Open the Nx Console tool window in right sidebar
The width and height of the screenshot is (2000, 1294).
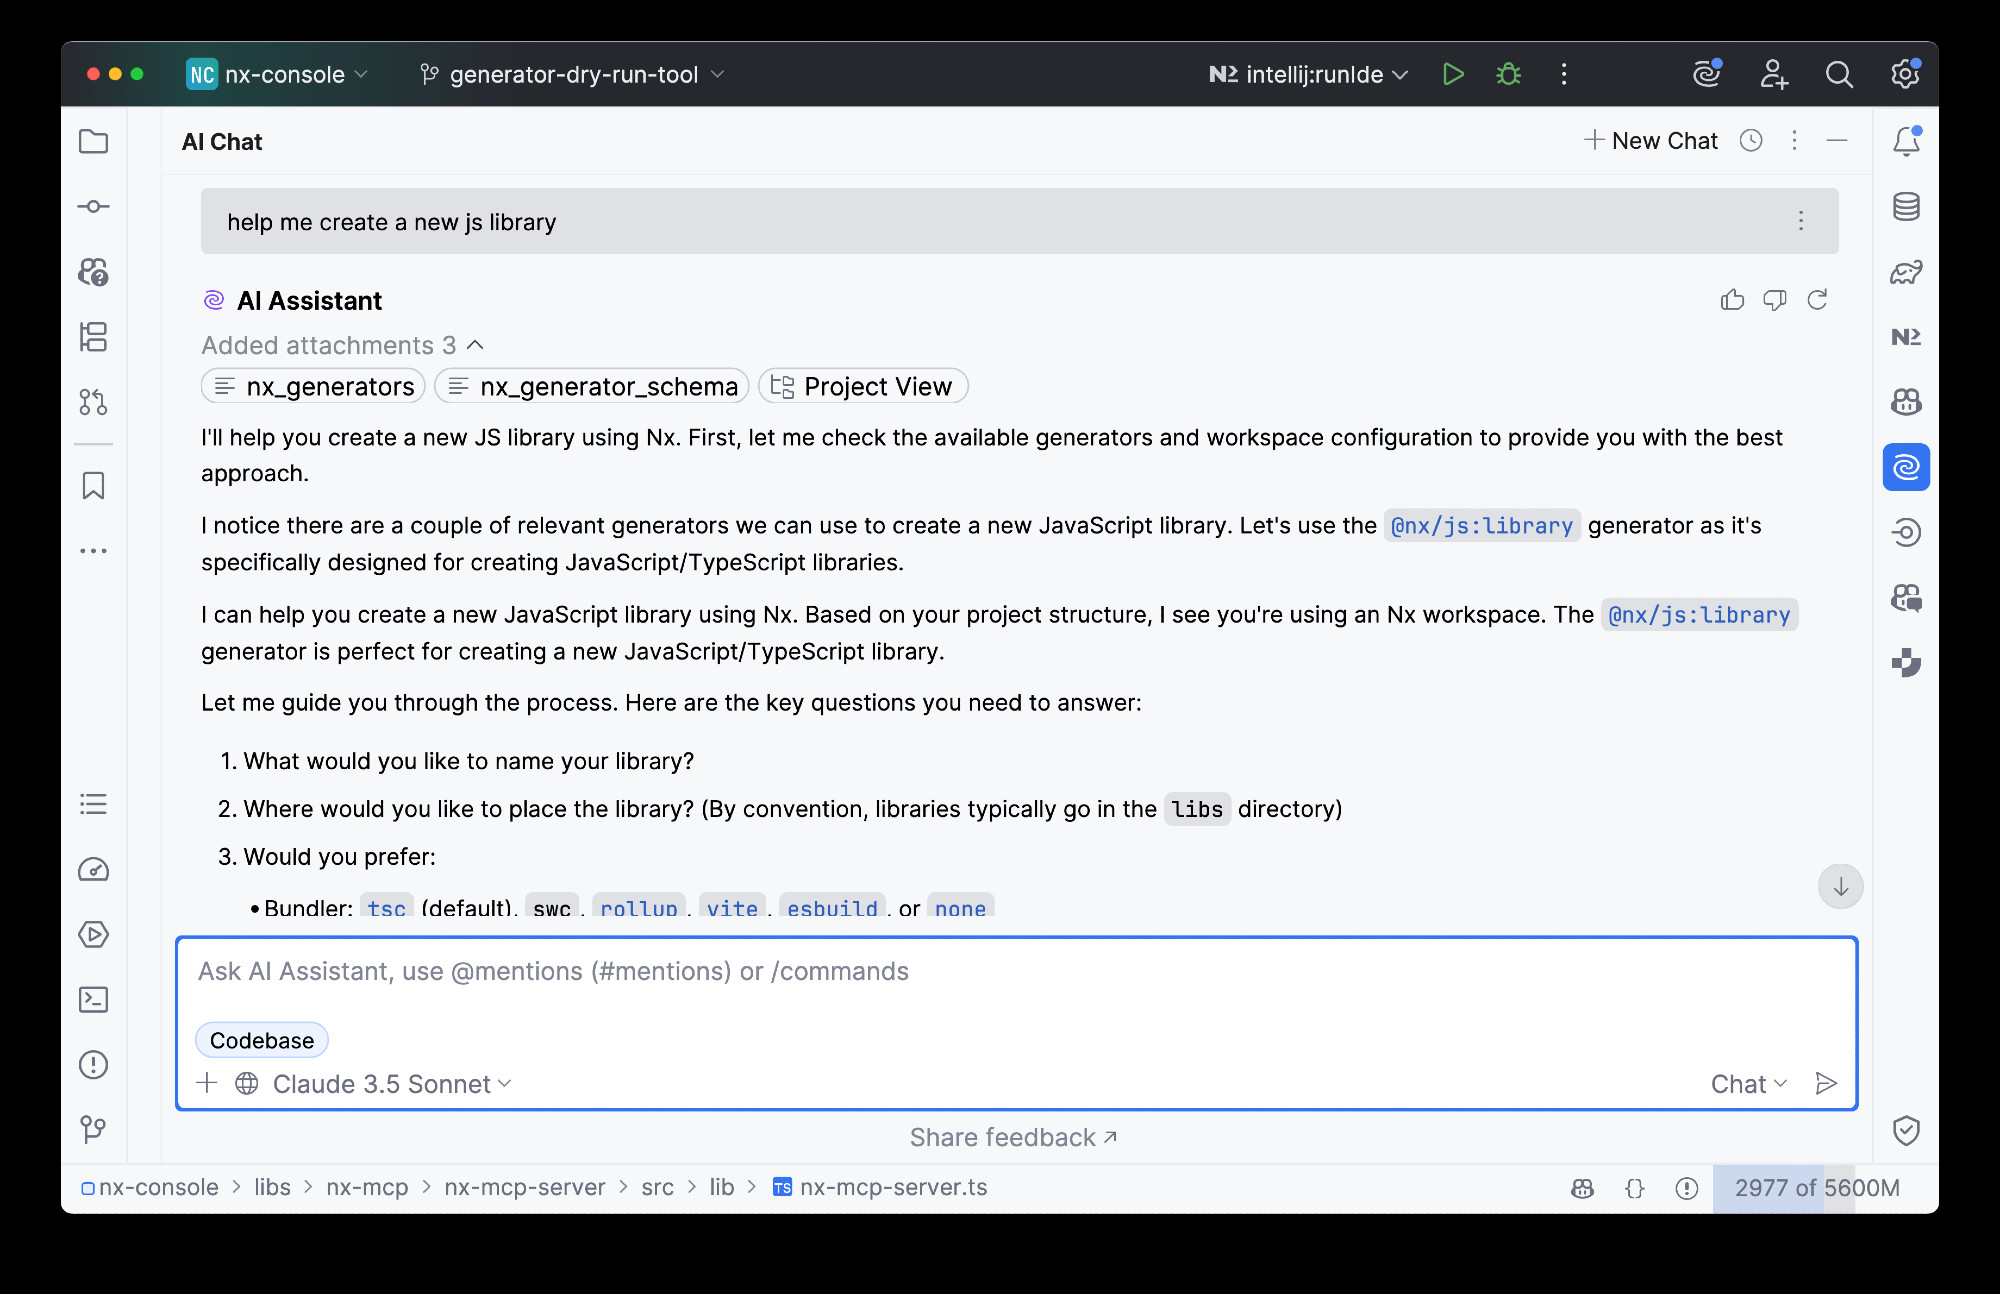click(x=1906, y=337)
